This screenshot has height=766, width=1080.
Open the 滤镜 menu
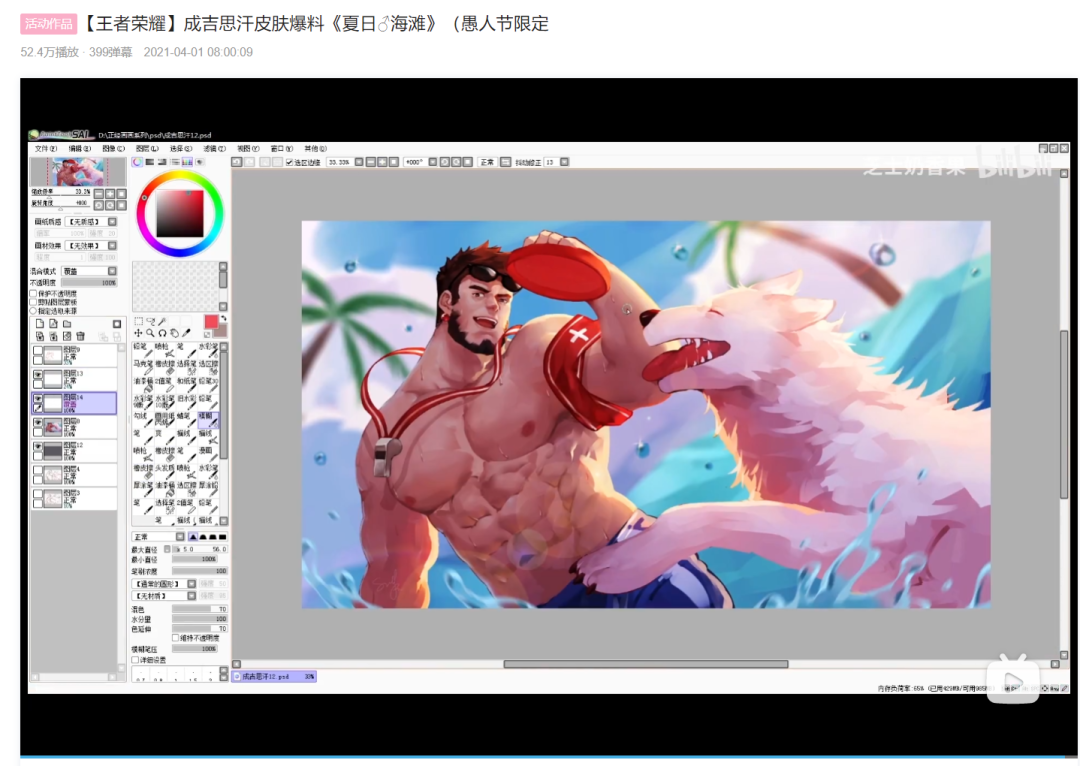(x=214, y=149)
